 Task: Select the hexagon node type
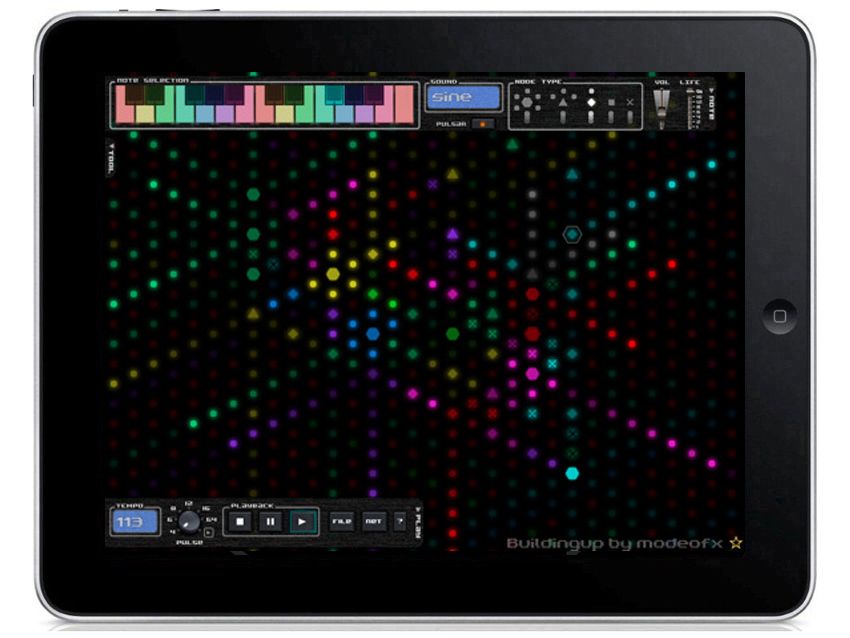527,101
